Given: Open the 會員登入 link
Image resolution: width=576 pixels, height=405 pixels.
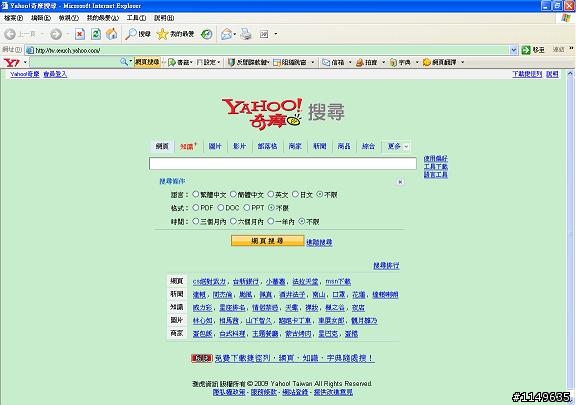Looking at the screenshot, I should 55,74.
